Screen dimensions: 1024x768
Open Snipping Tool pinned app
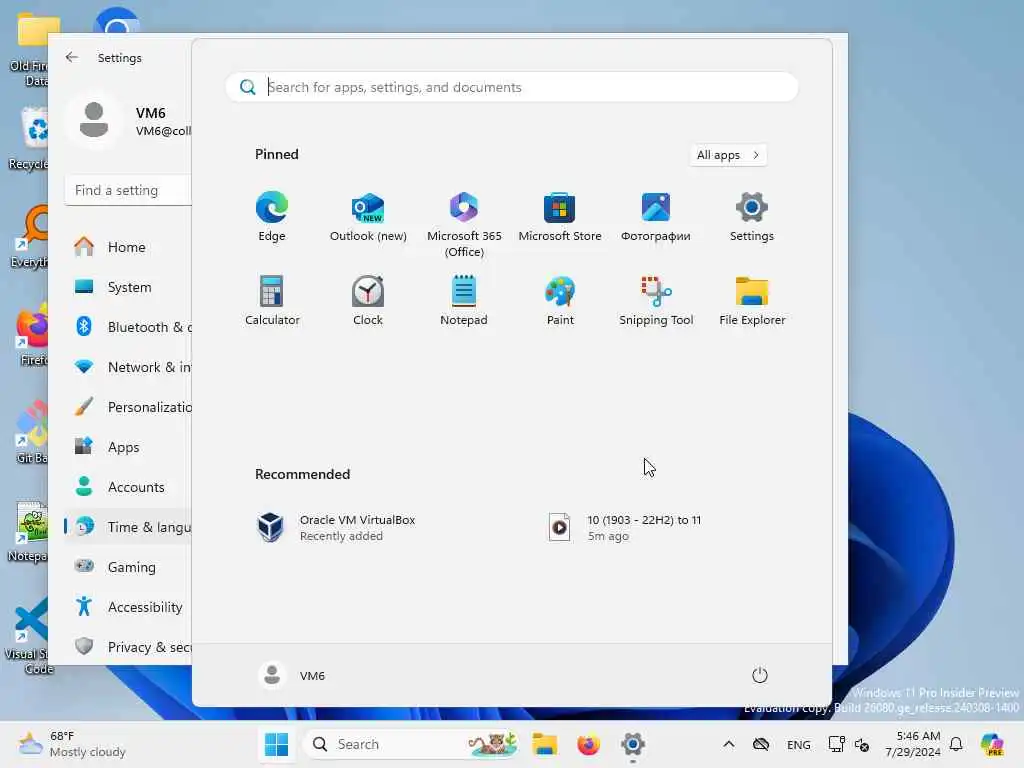tap(656, 300)
